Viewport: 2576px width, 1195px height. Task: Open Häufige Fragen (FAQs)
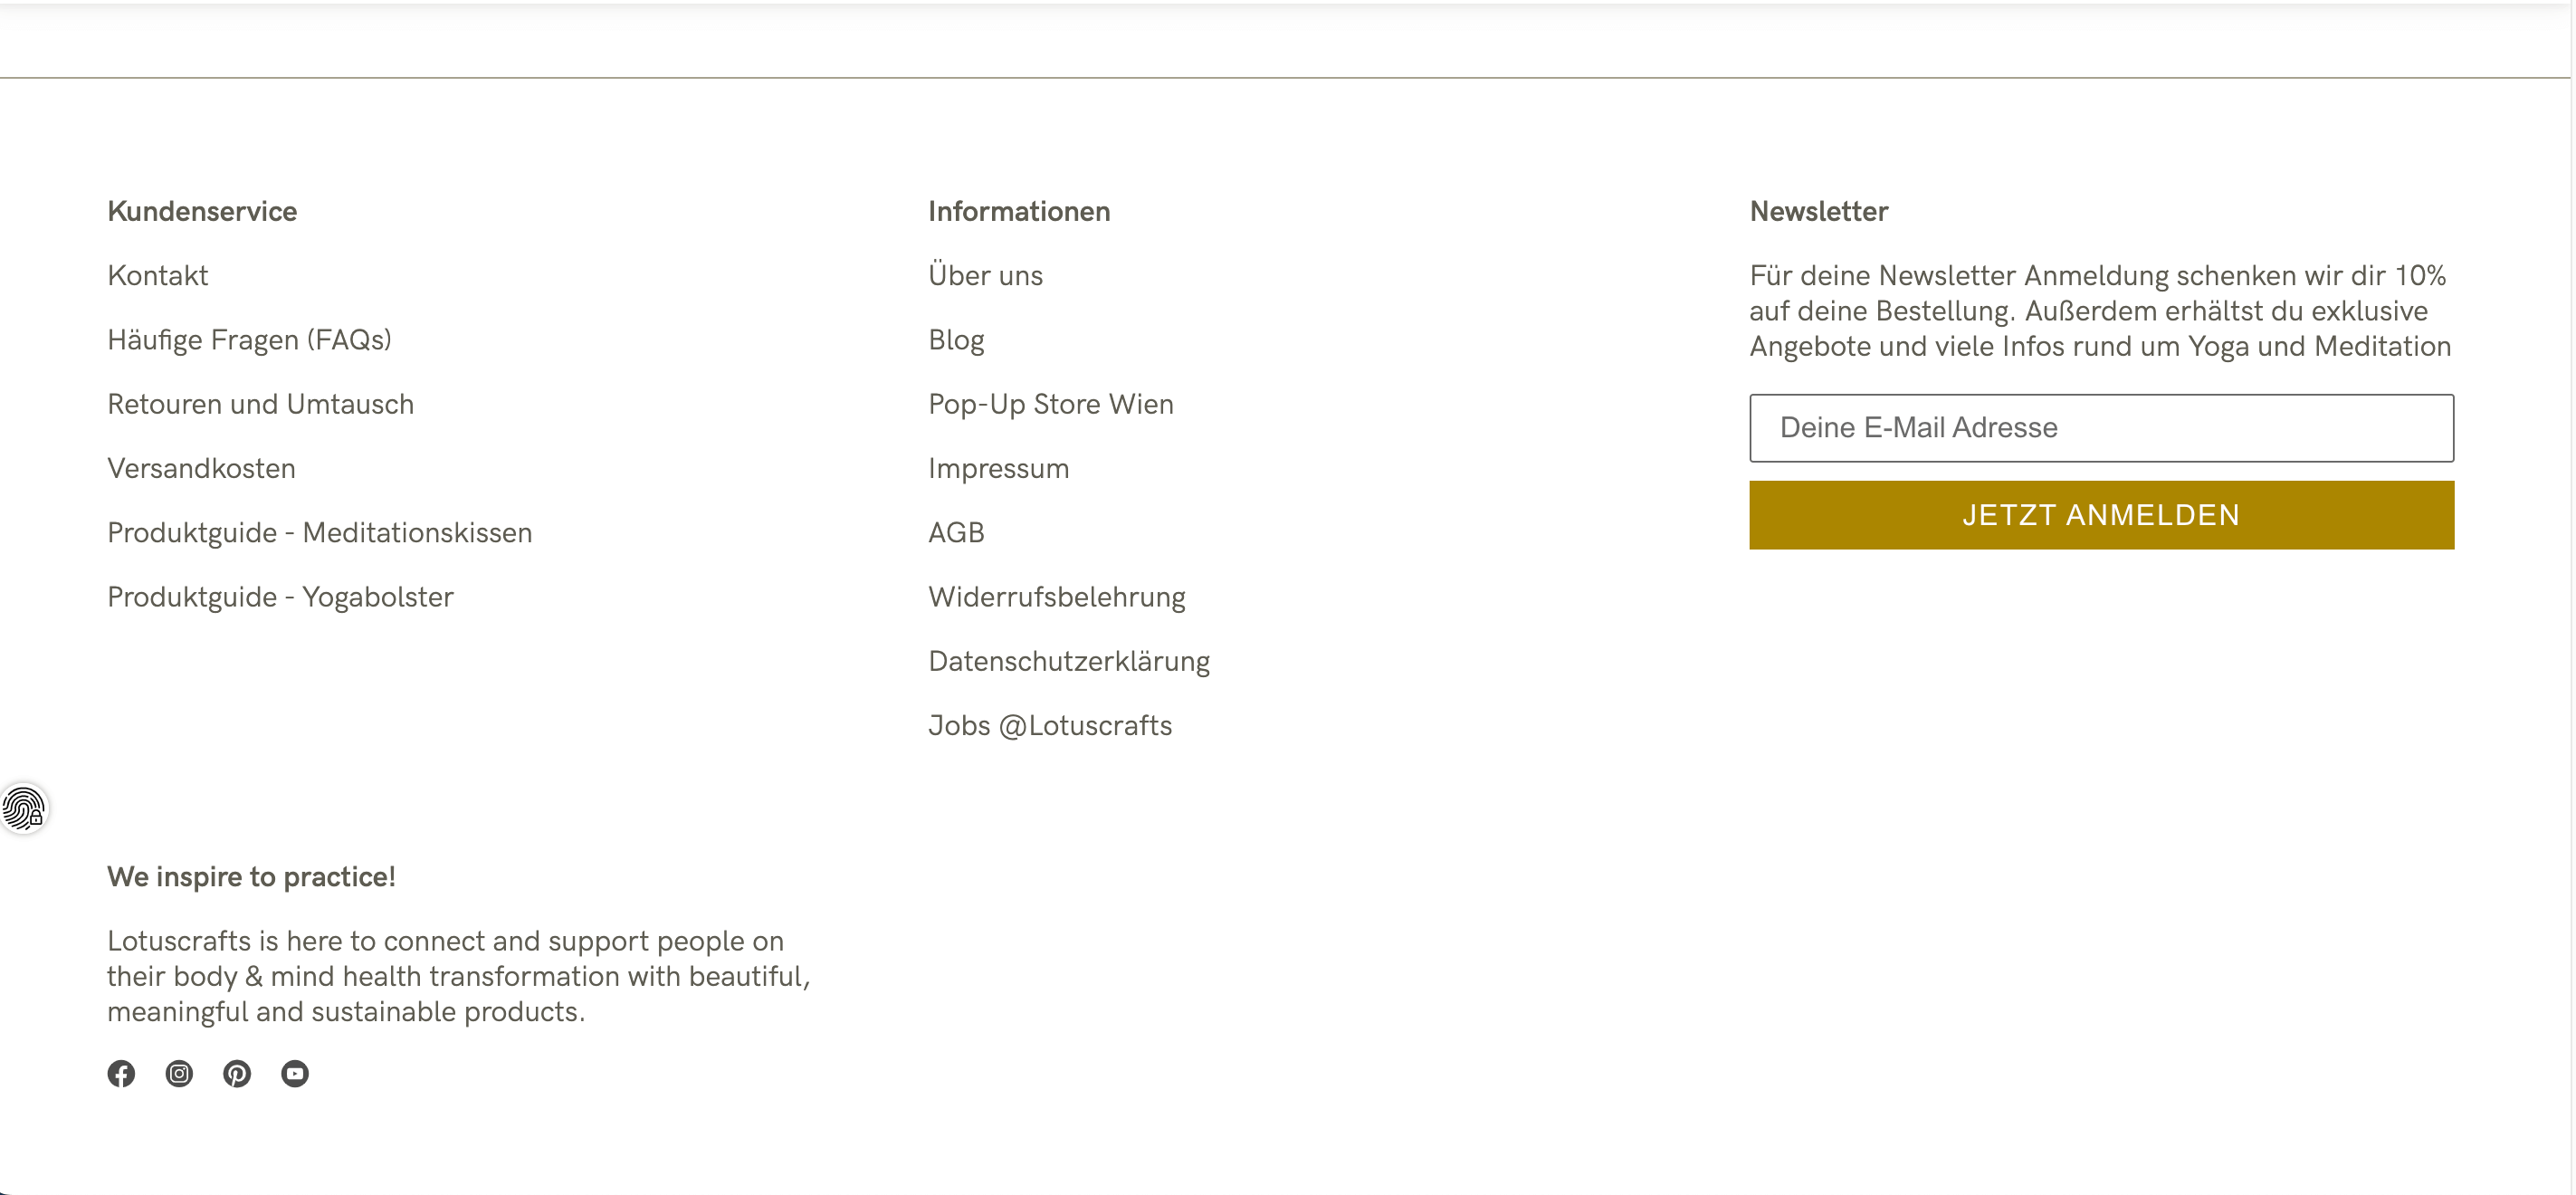[x=249, y=340]
